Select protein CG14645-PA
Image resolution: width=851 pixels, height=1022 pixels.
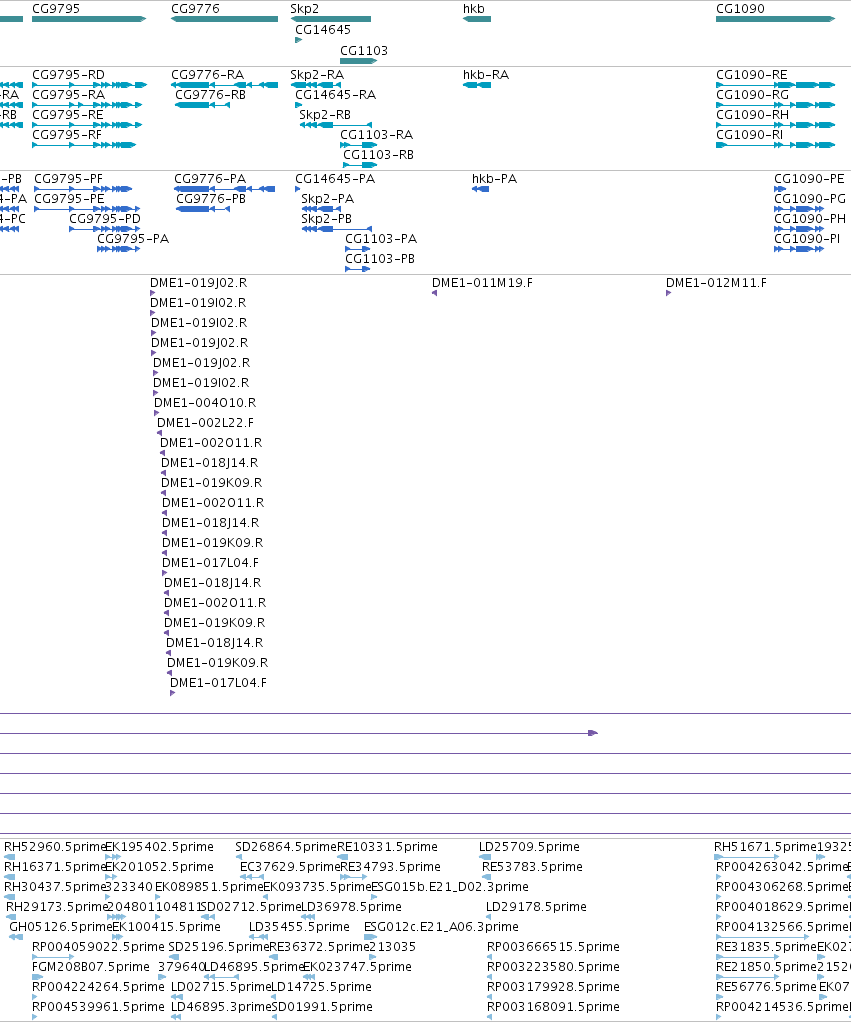[x=335, y=179]
